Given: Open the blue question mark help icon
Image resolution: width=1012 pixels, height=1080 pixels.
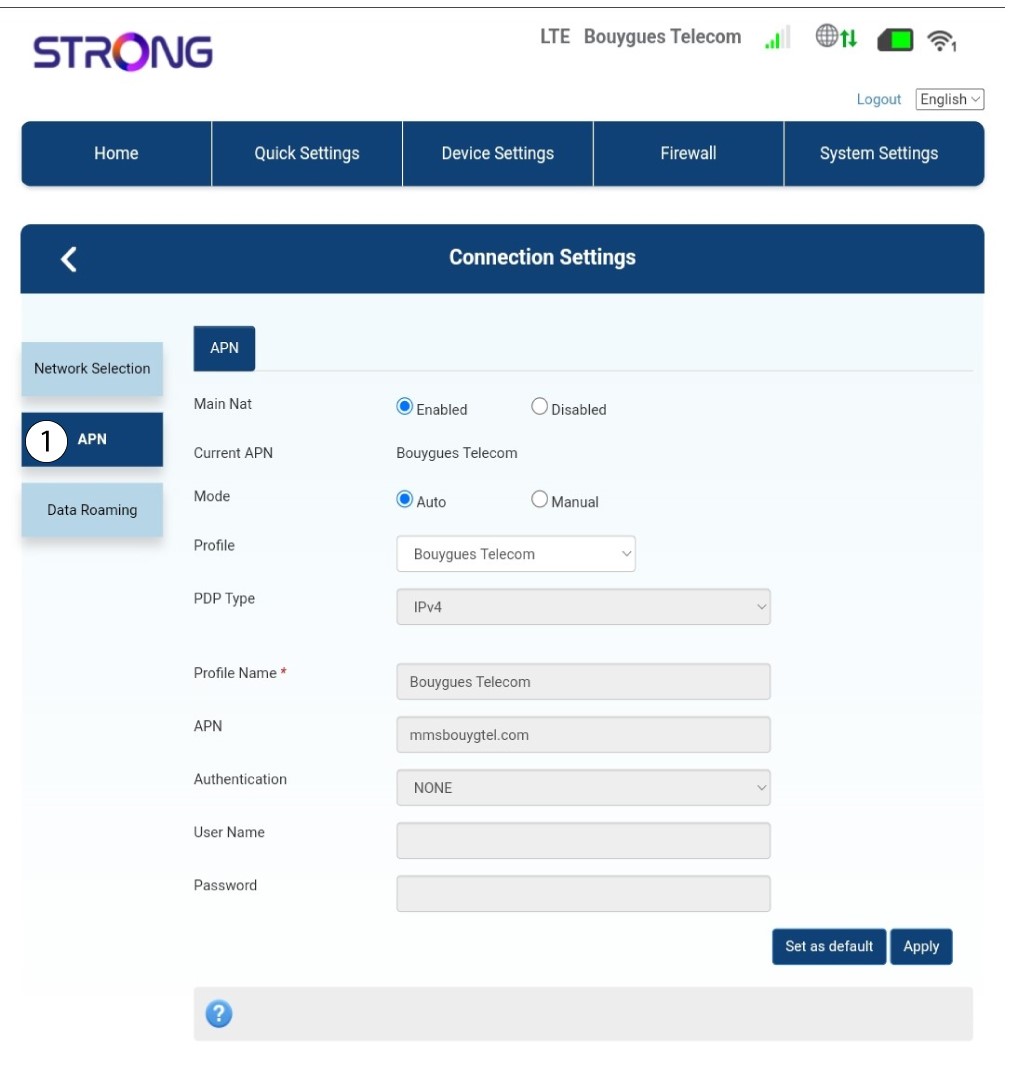Looking at the screenshot, I should (x=219, y=1014).
